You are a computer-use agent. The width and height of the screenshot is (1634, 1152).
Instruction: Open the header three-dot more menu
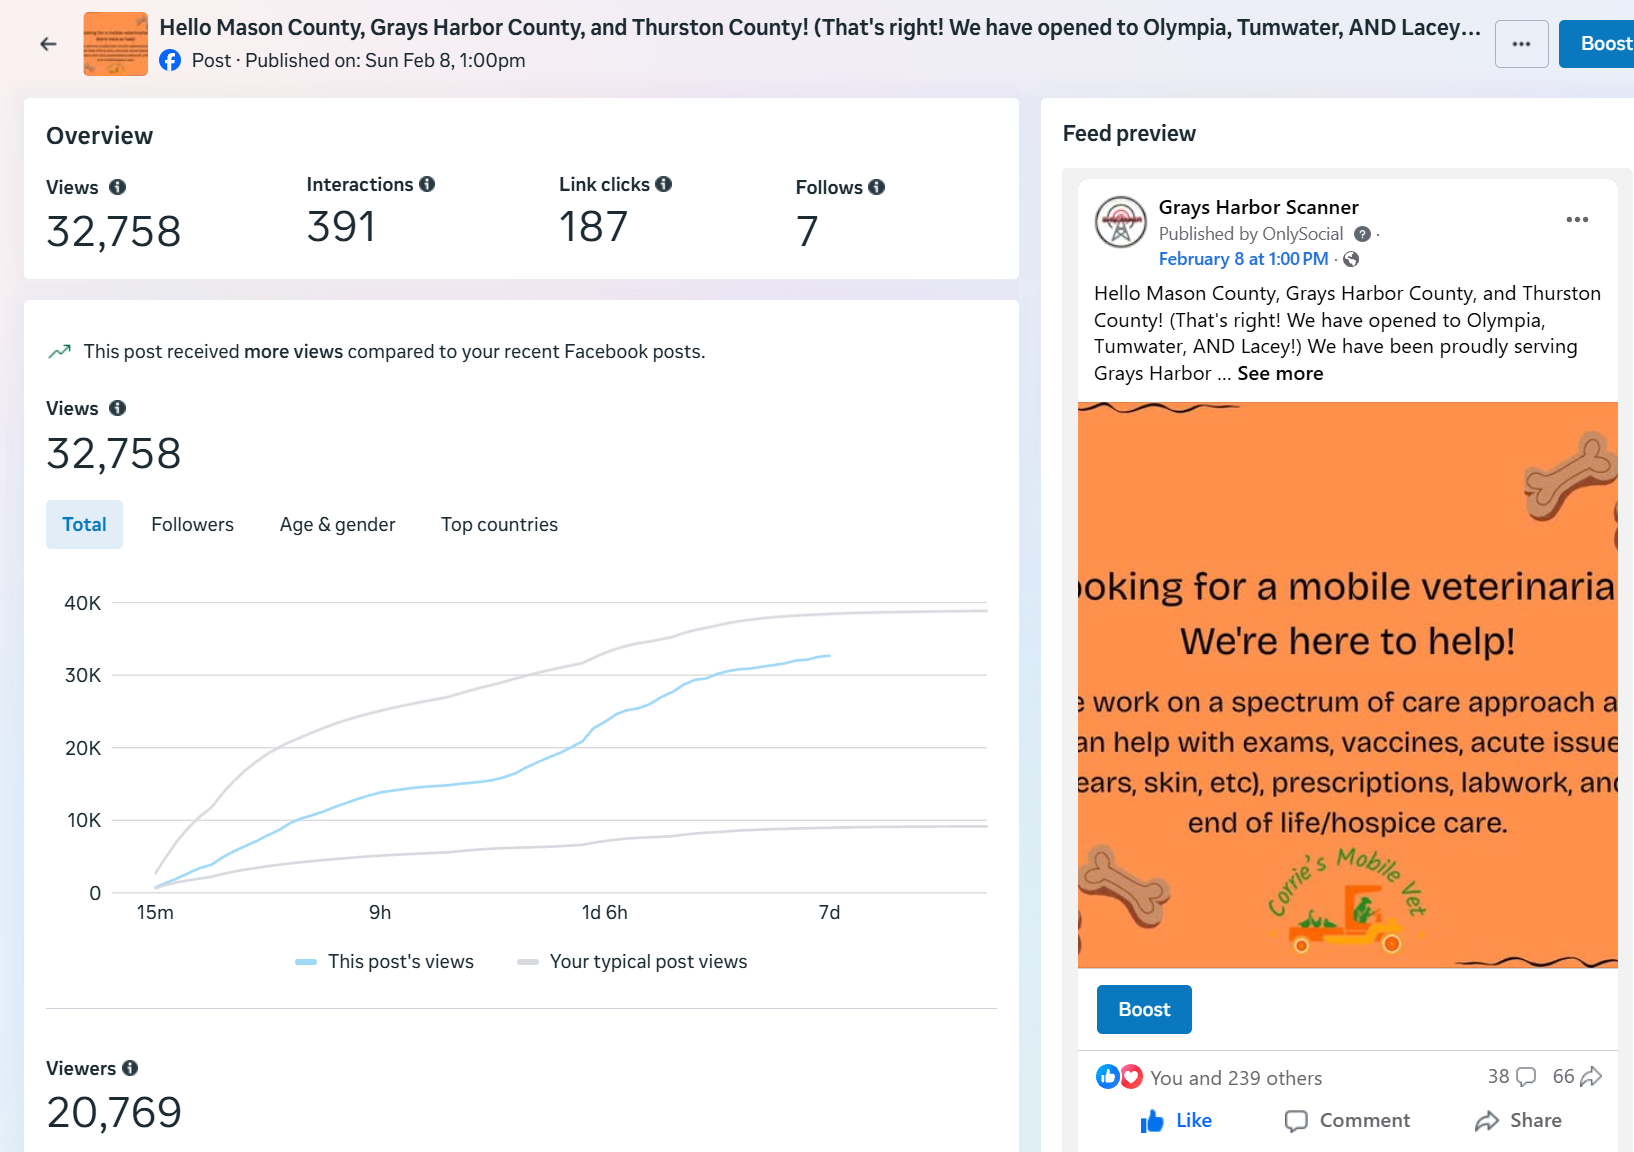(x=1521, y=44)
